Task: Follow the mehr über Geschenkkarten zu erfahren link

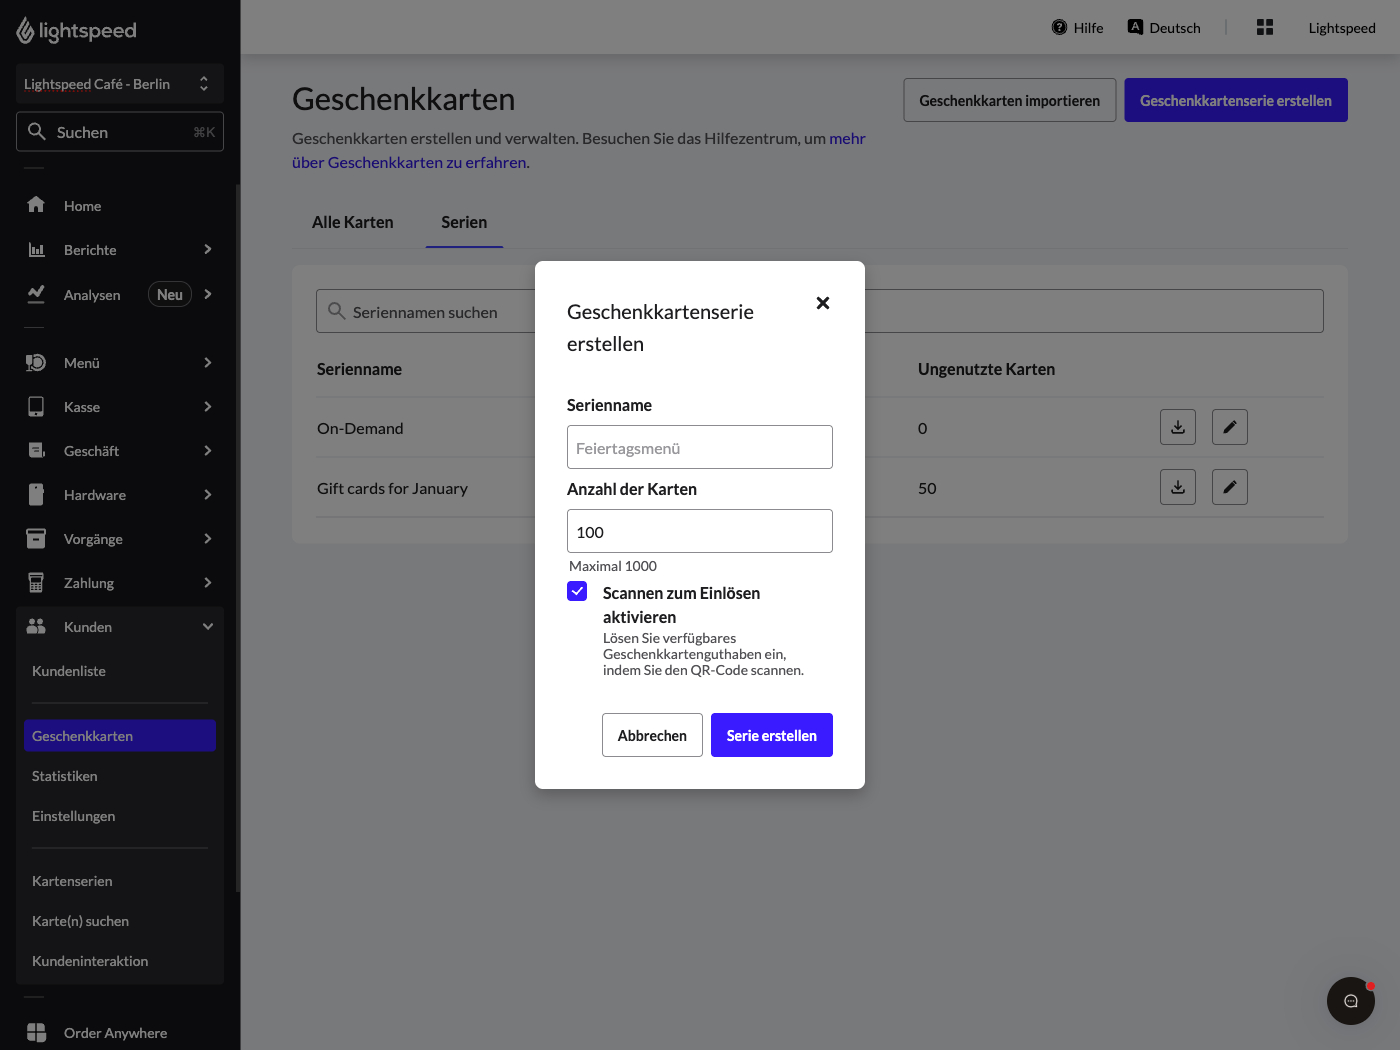Action: [x=411, y=162]
